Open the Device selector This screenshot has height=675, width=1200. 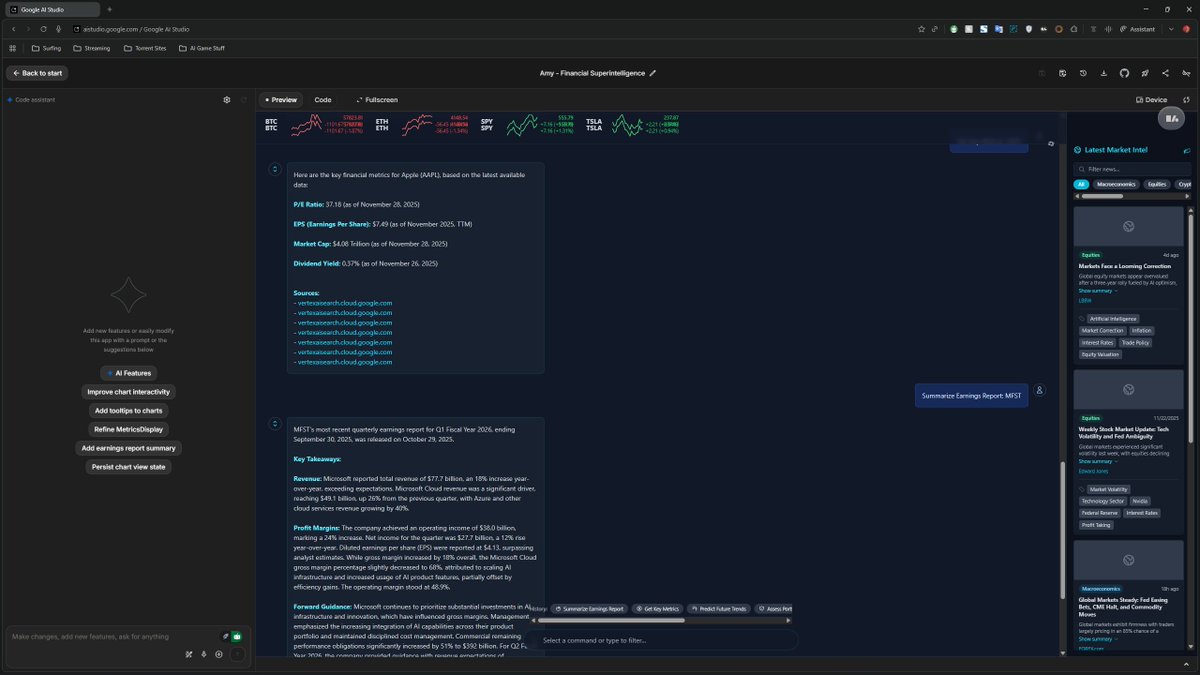pos(1152,100)
